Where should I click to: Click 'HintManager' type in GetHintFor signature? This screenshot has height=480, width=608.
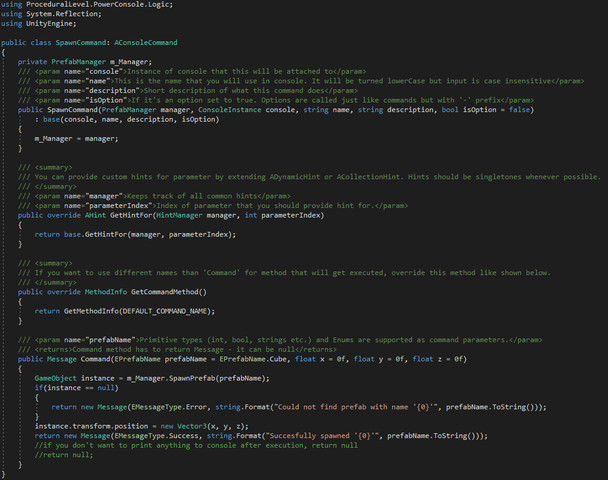coord(179,215)
